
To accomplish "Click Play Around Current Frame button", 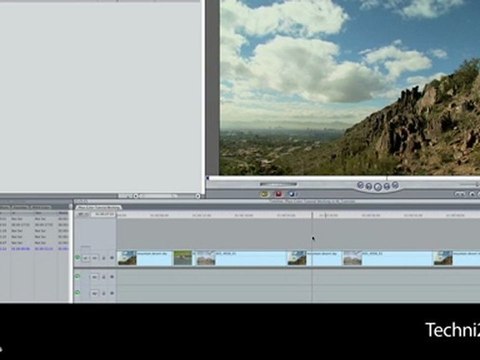I will pos(387,186).
